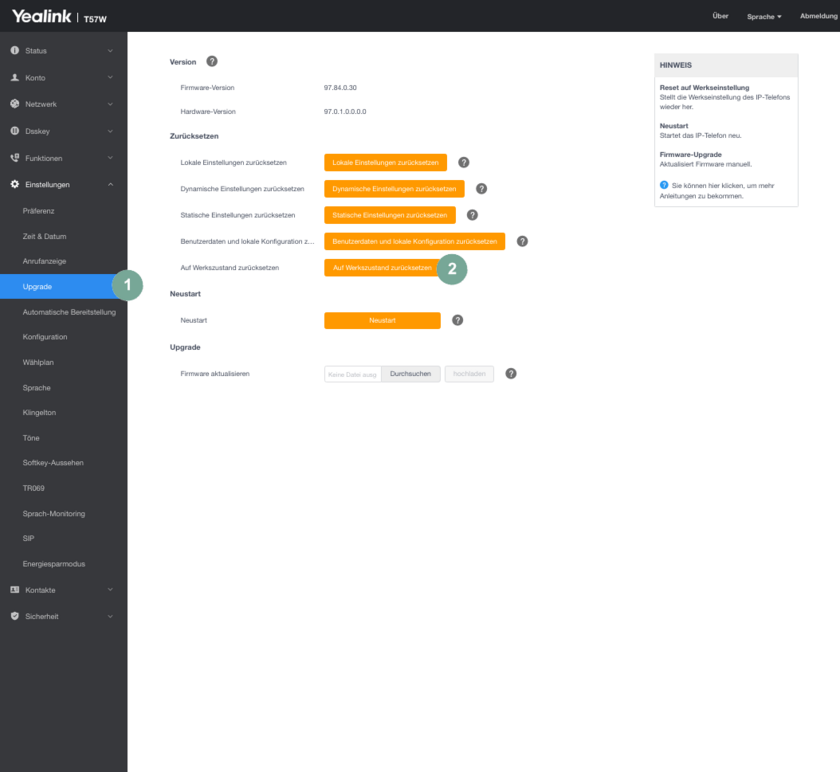This screenshot has width=840, height=772.
Task: Open Zeit & Datum settings page
Action: coord(44,236)
